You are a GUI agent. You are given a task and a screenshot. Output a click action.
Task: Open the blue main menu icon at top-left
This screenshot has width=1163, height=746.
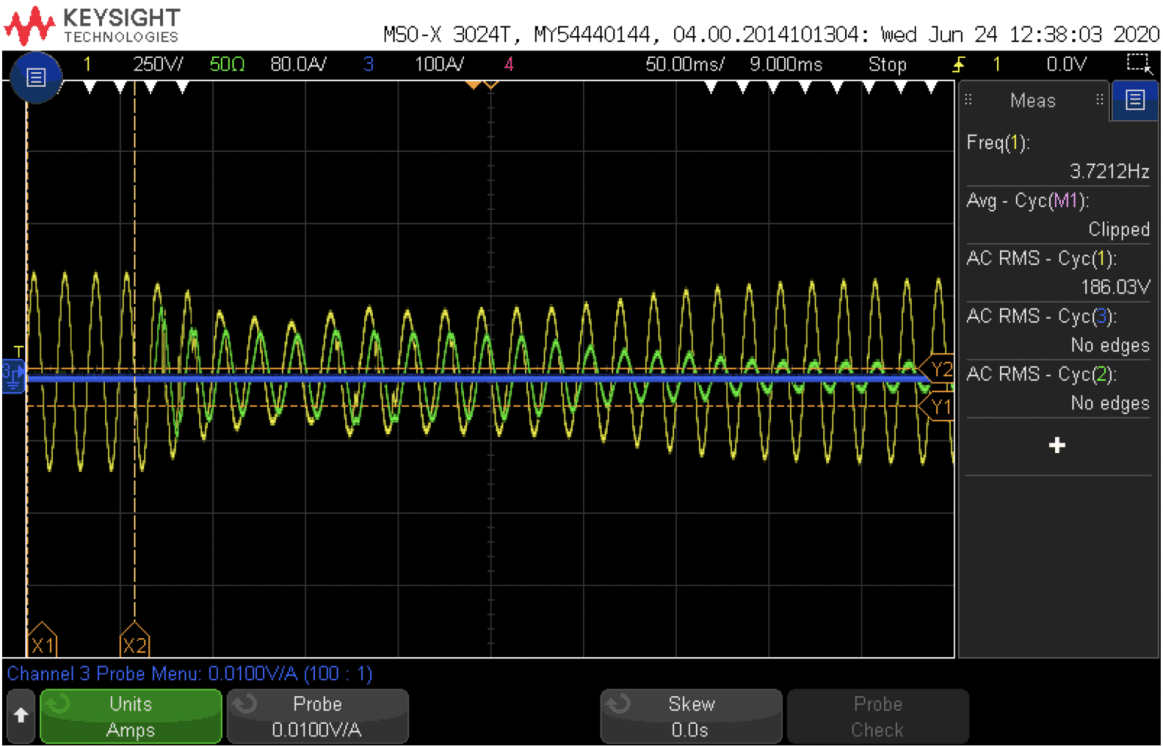point(36,77)
